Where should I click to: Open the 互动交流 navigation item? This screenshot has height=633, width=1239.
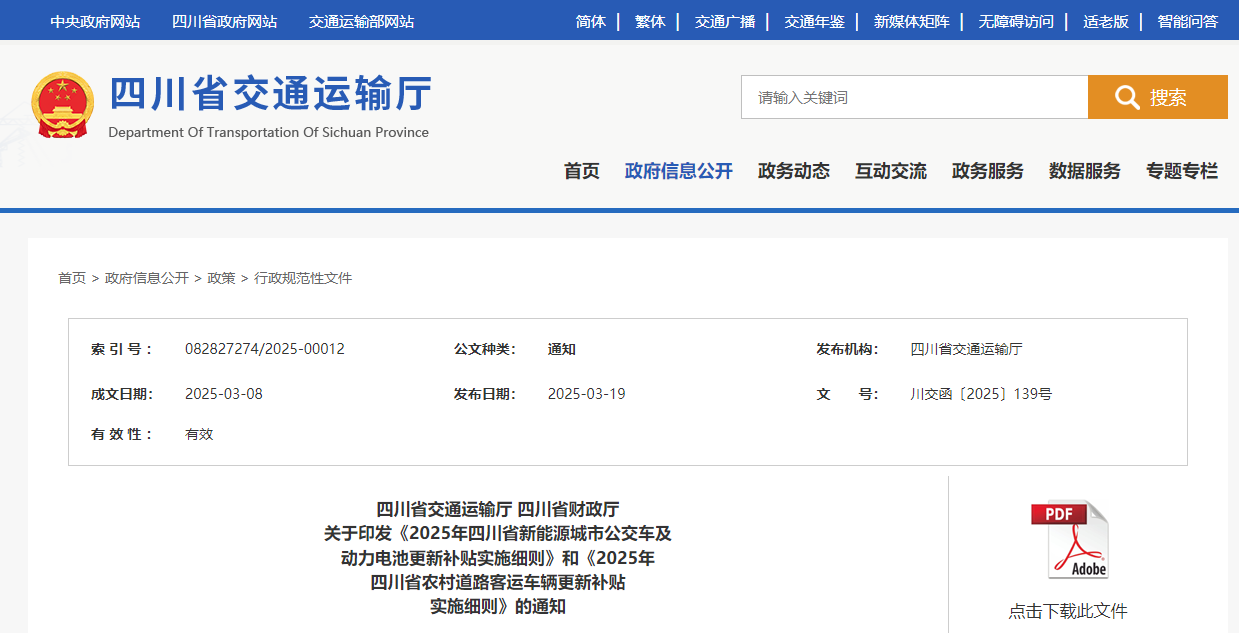click(891, 171)
